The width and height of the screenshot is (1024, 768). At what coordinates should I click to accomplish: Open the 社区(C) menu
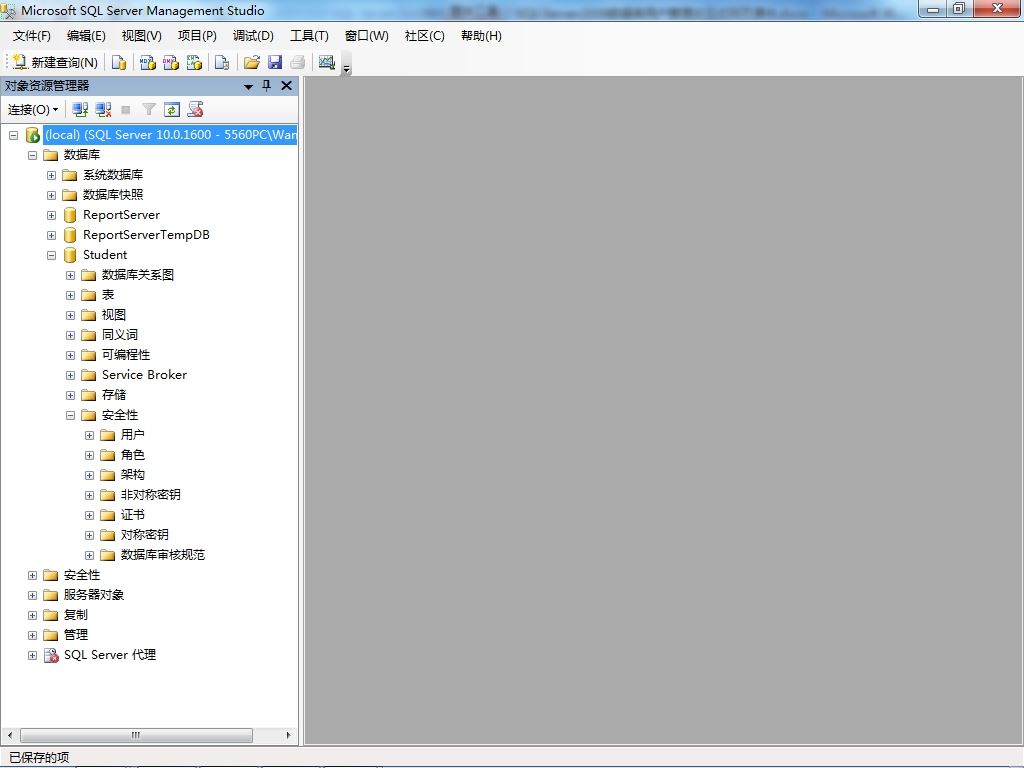tap(424, 36)
